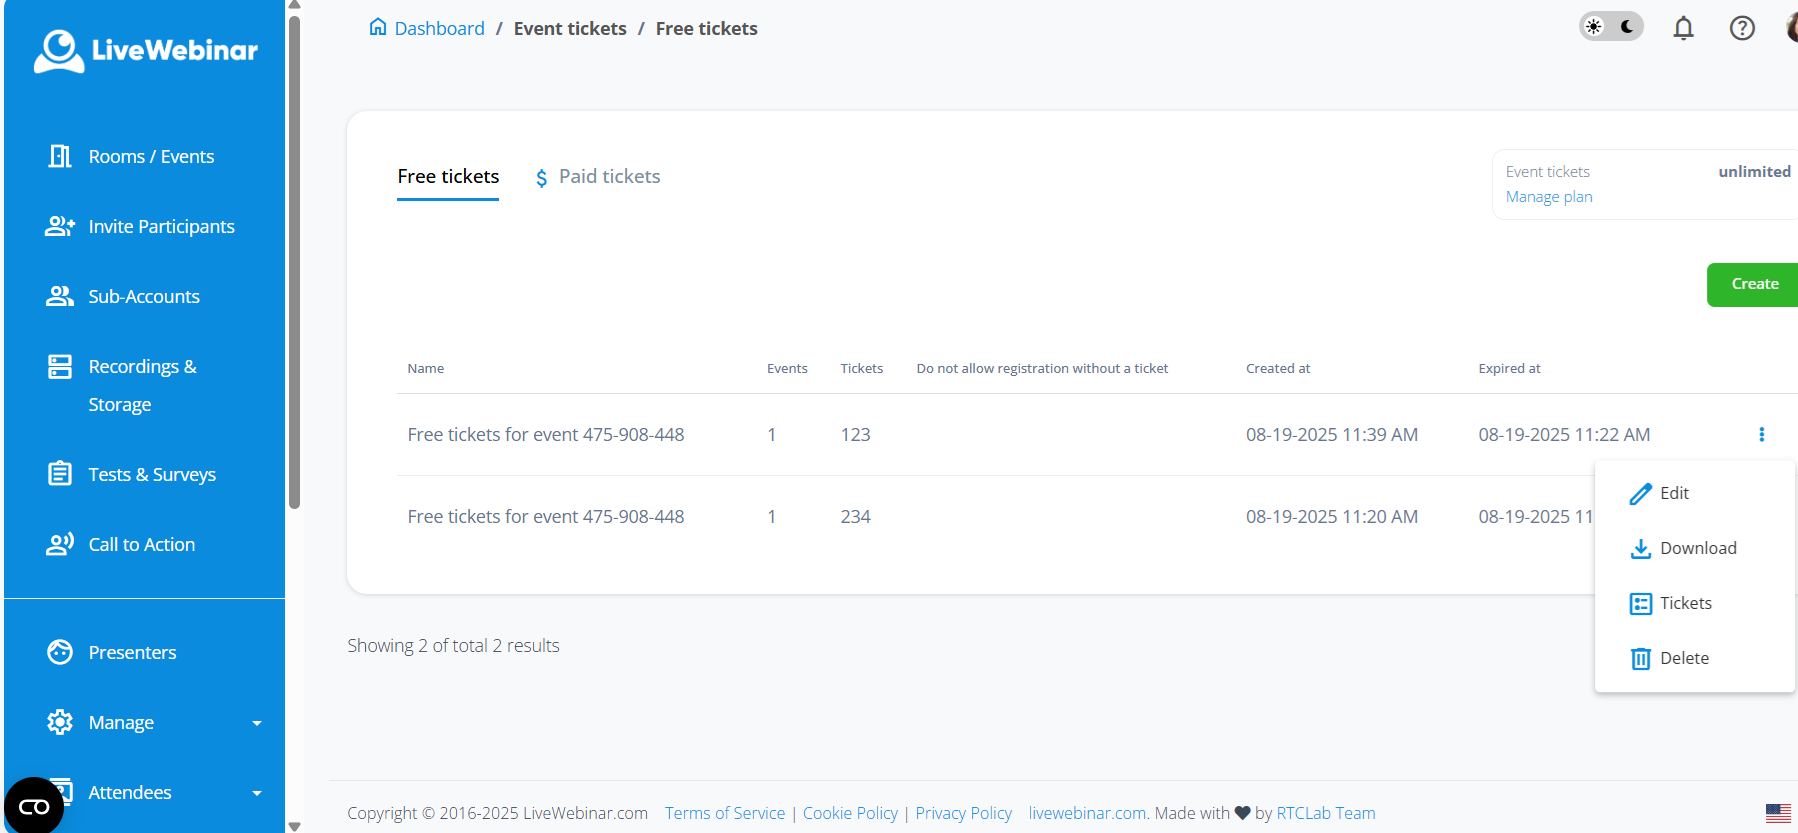The image size is (1798, 833).
Task: Click the notifications bell icon
Action: point(1683,28)
